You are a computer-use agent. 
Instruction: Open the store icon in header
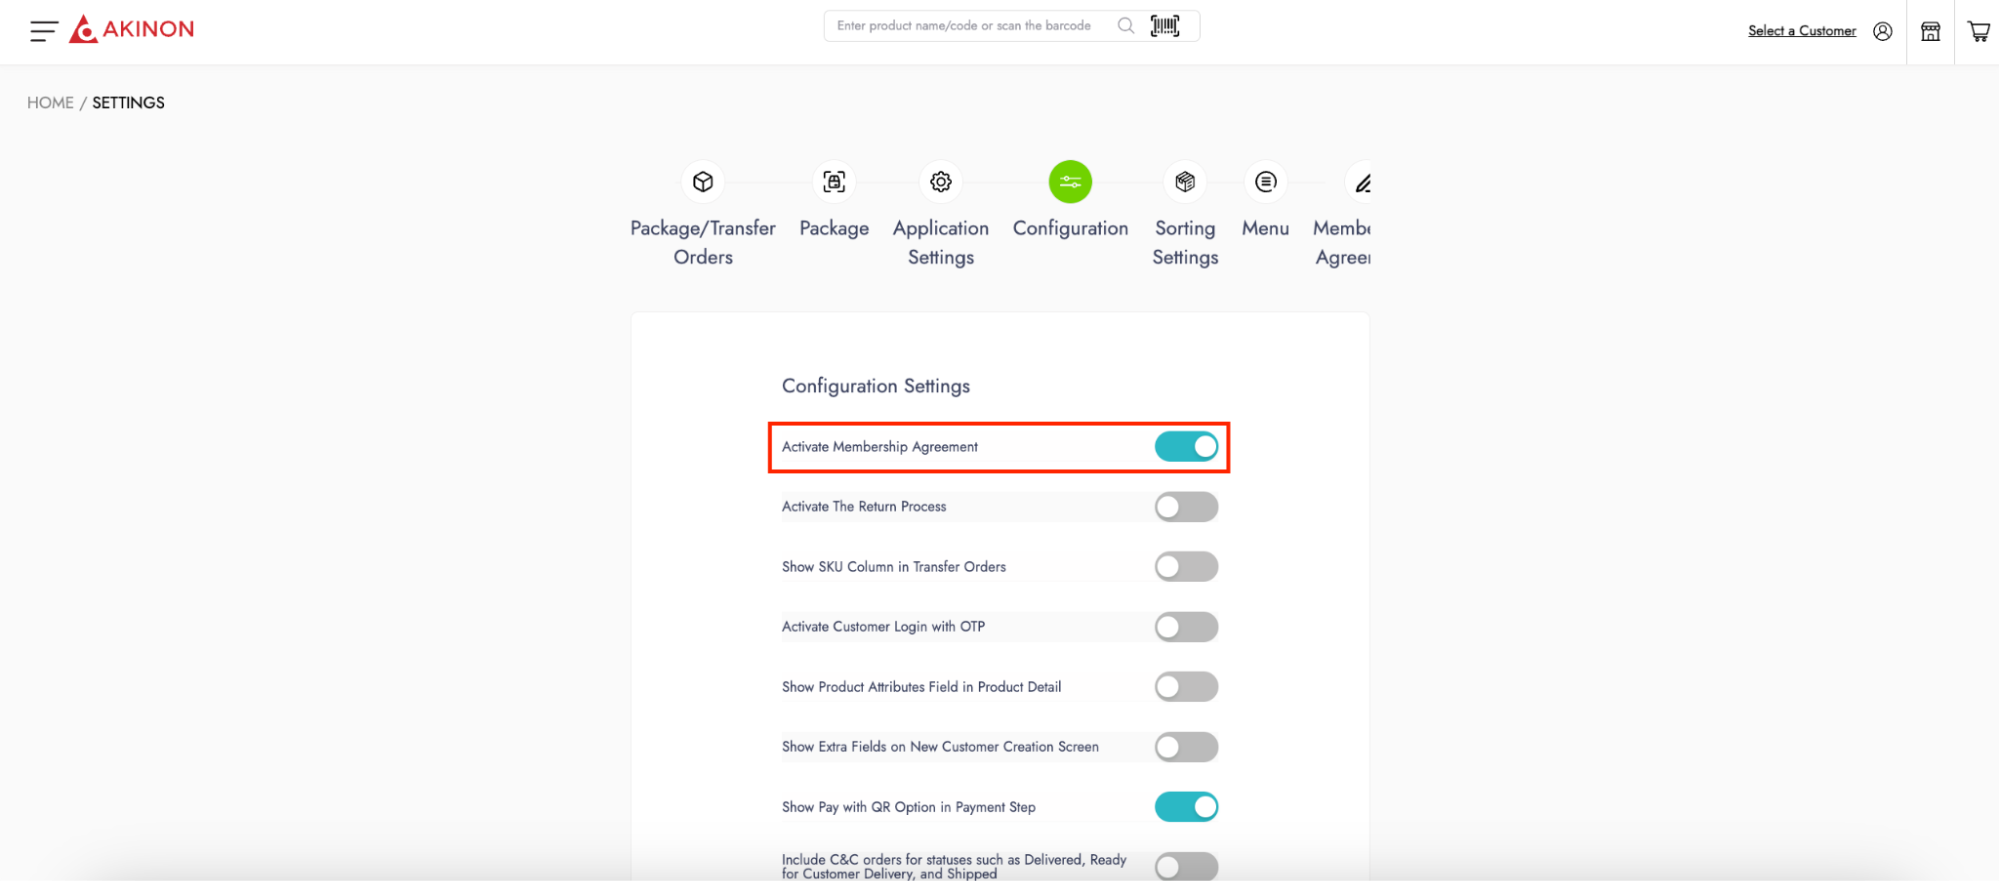(1931, 31)
